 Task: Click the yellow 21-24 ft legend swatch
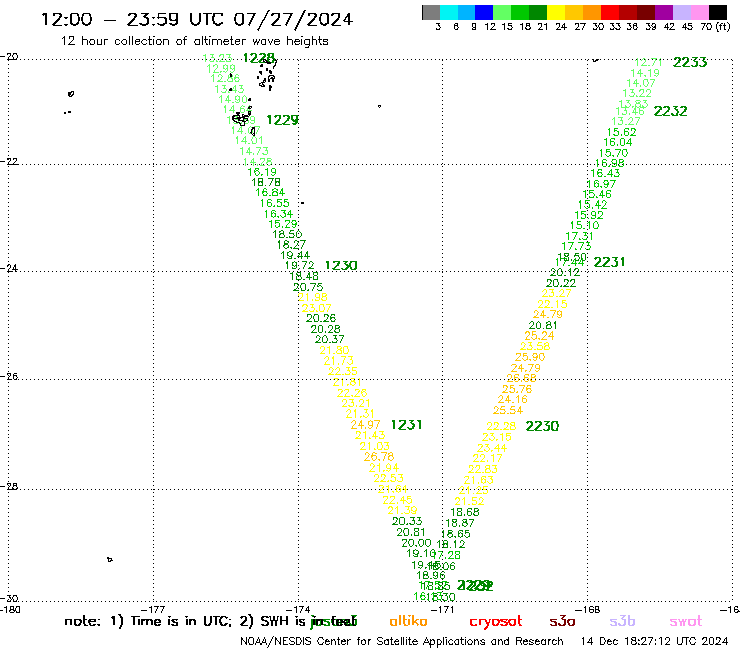[x=556, y=12]
